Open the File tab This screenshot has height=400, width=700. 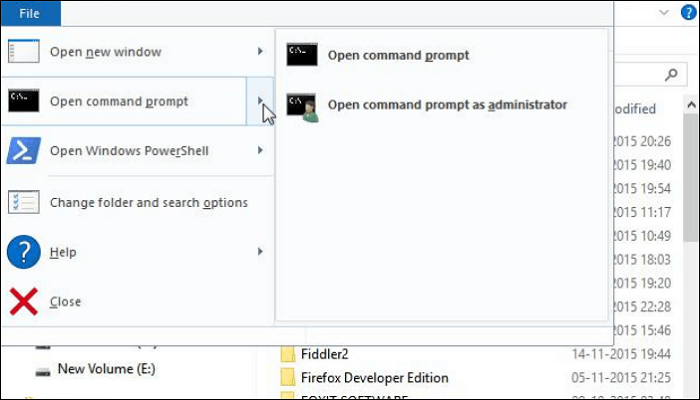tap(30, 12)
